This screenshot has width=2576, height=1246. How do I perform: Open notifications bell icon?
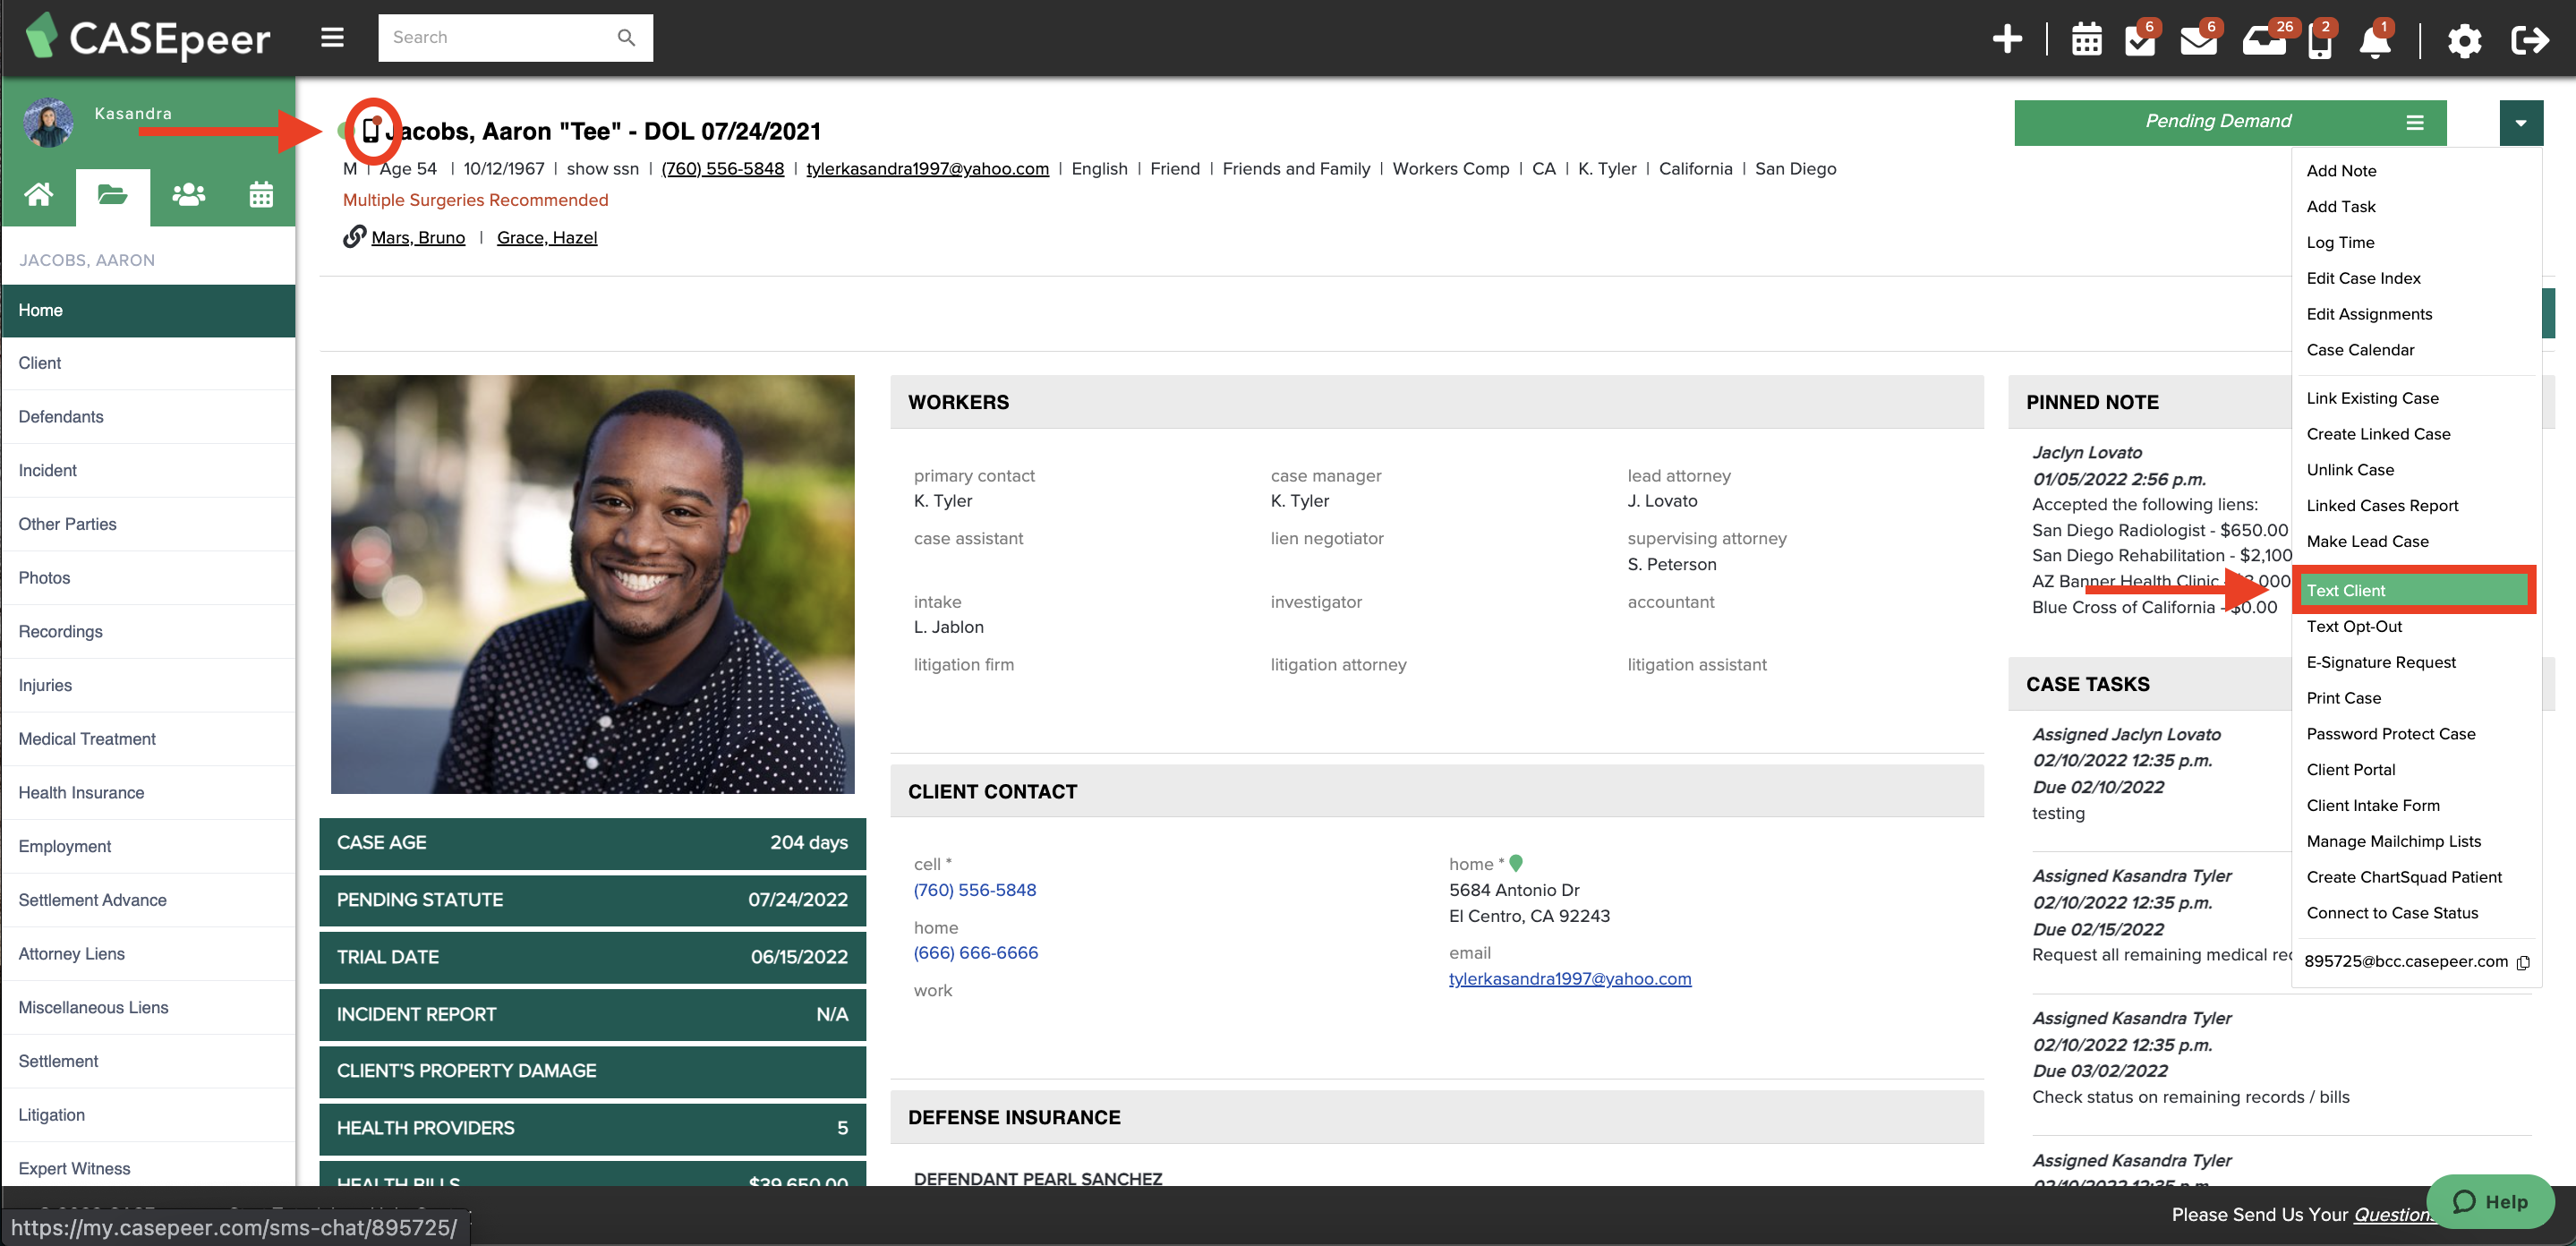pos(2375,40)
